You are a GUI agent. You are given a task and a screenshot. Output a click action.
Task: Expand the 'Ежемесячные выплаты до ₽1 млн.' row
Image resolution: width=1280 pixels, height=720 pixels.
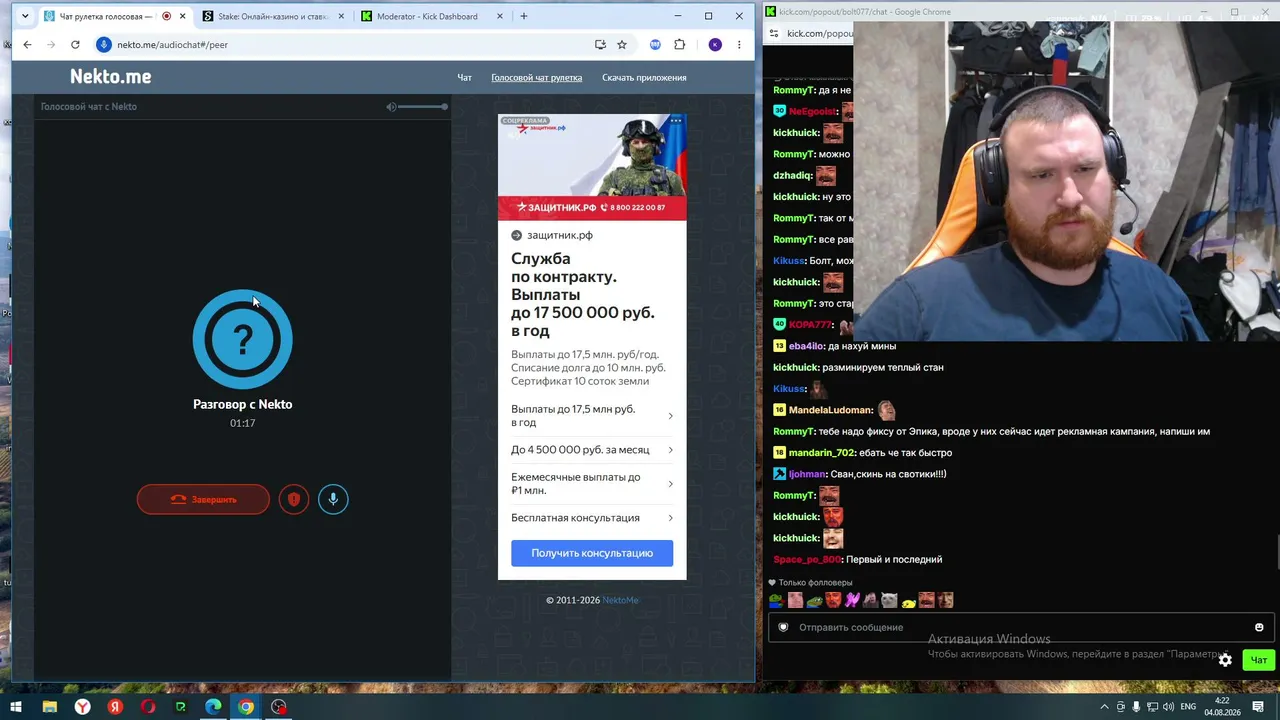click(592, 484)
